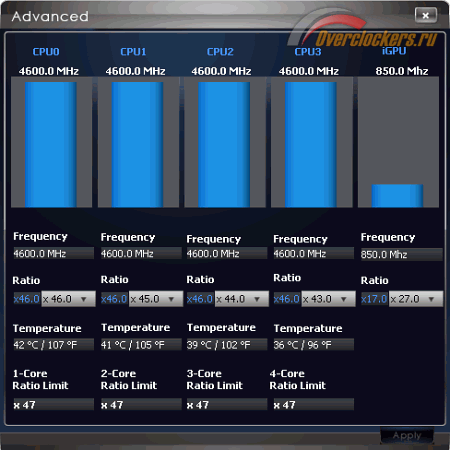Click iGPU current ratio value x17.0

(374, 299)
